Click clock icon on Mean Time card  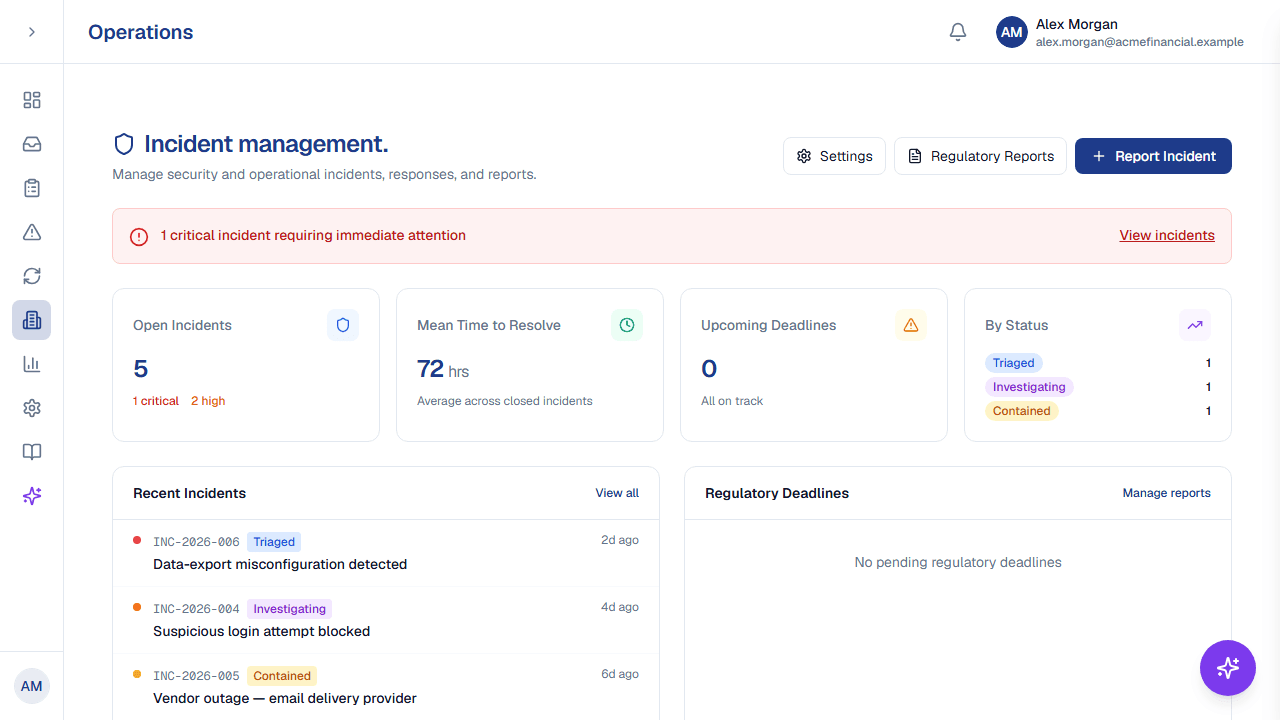tap(627, 325)
